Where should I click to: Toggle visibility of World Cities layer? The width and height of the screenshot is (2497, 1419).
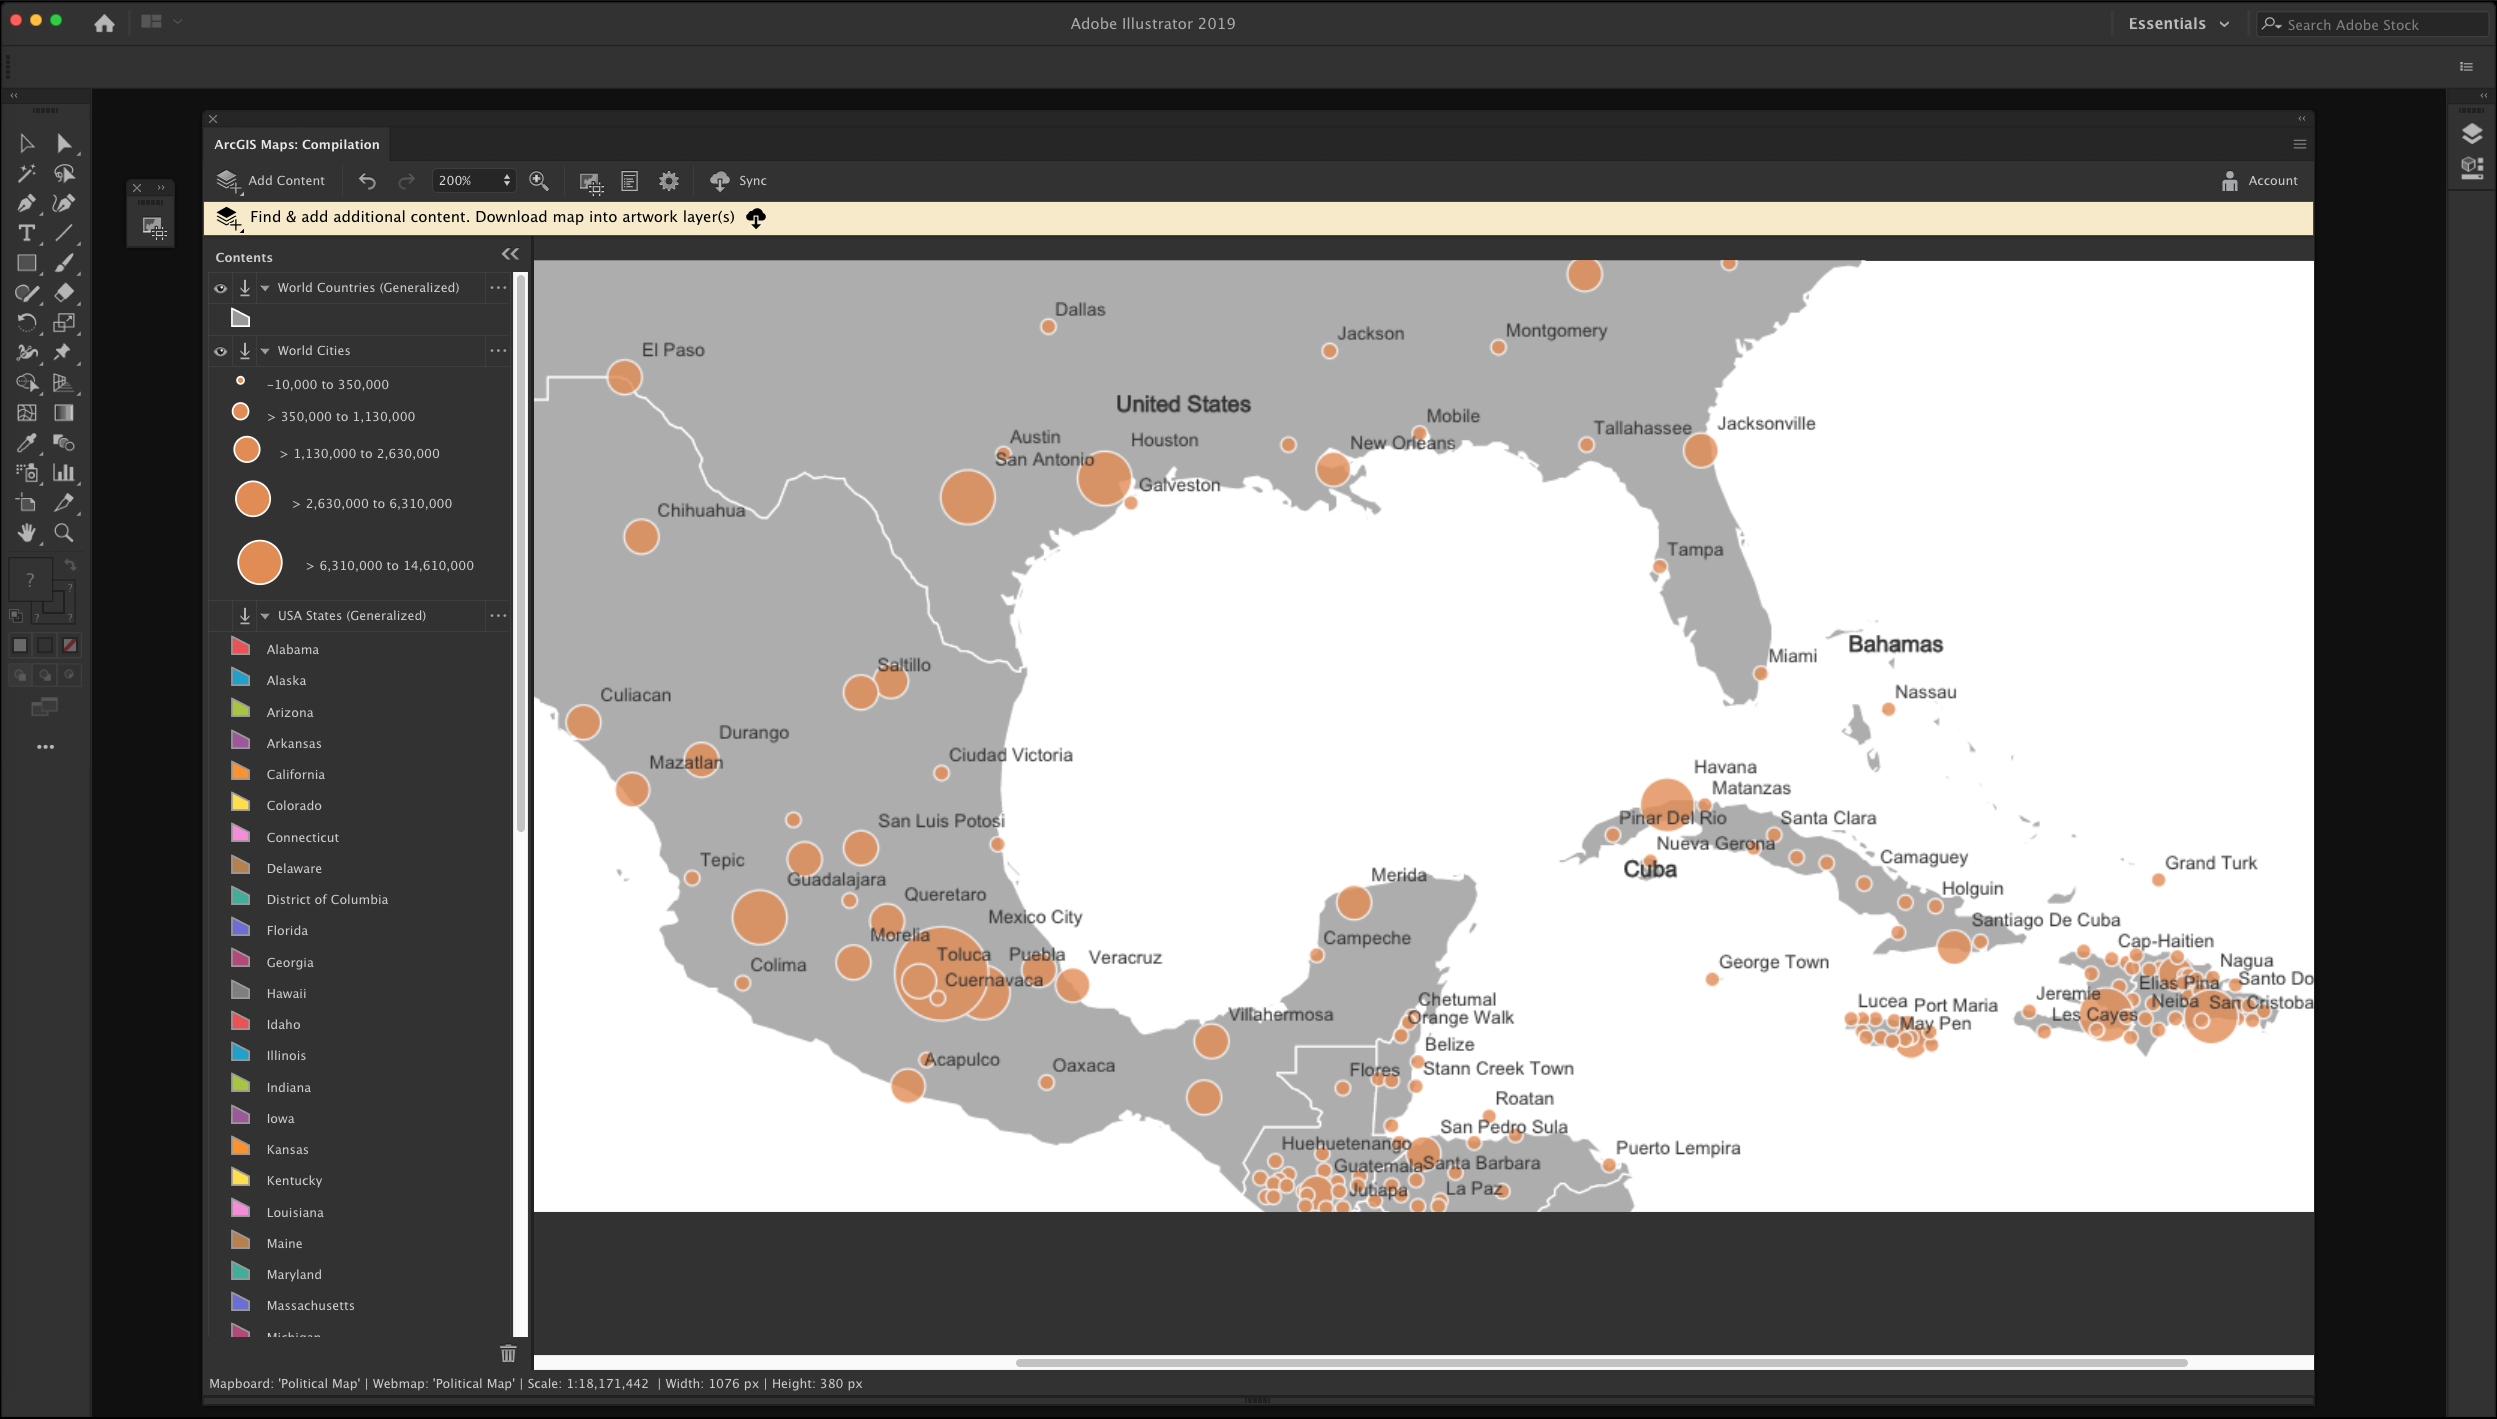click(220, 352)
